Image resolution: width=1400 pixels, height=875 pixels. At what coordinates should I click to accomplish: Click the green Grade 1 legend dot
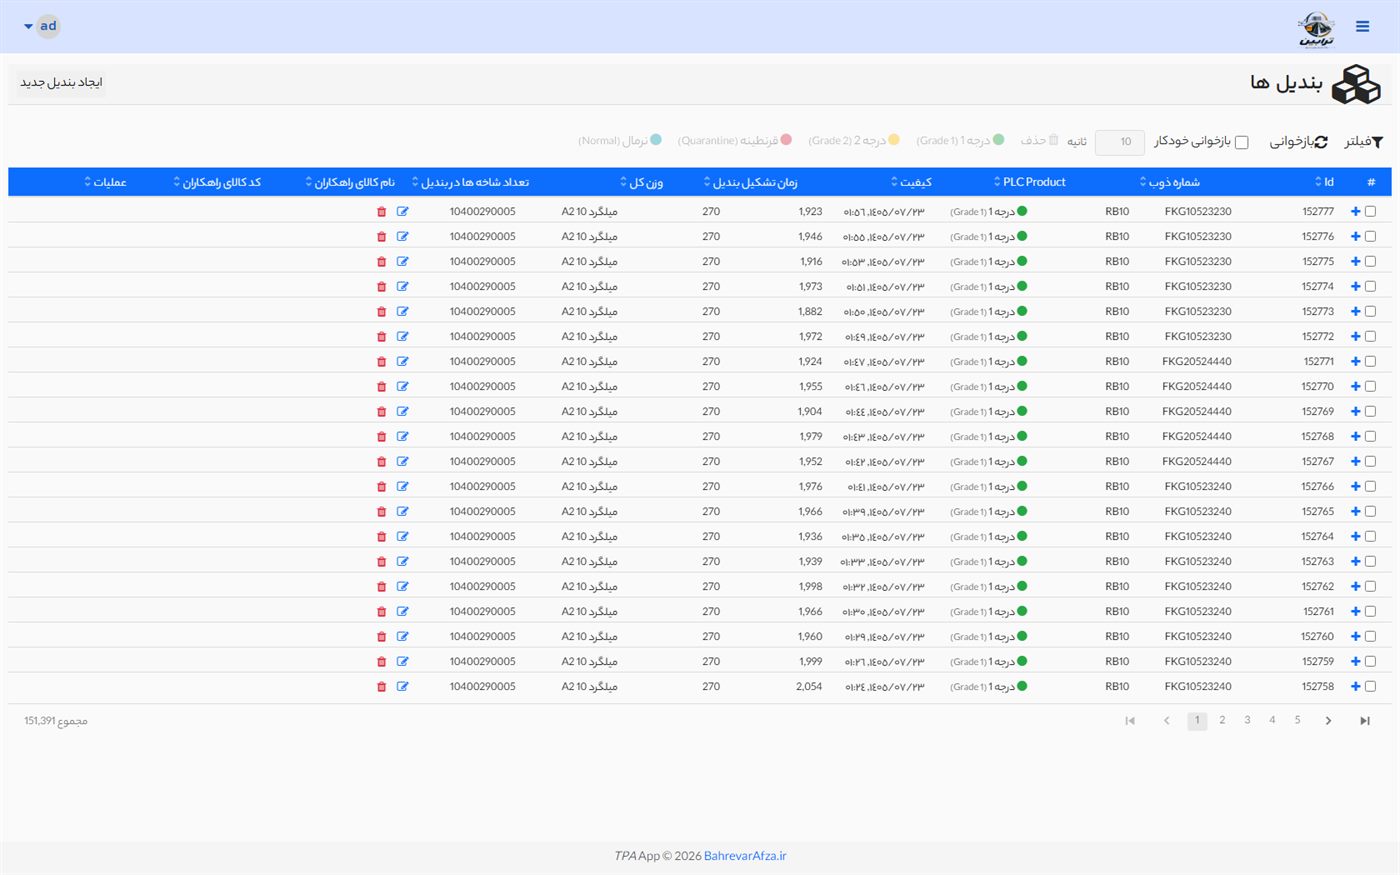998,140
